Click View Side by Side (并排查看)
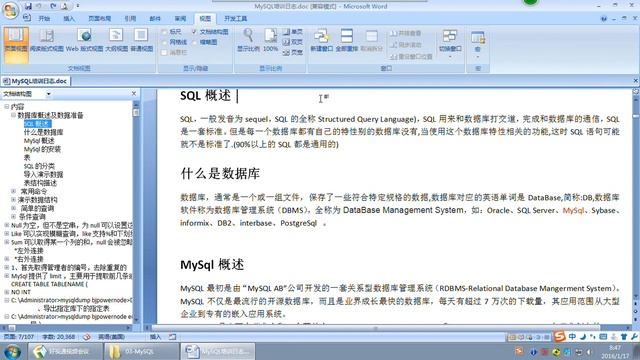Viewport: 640px width, 360px height. (x=406, y=33)
